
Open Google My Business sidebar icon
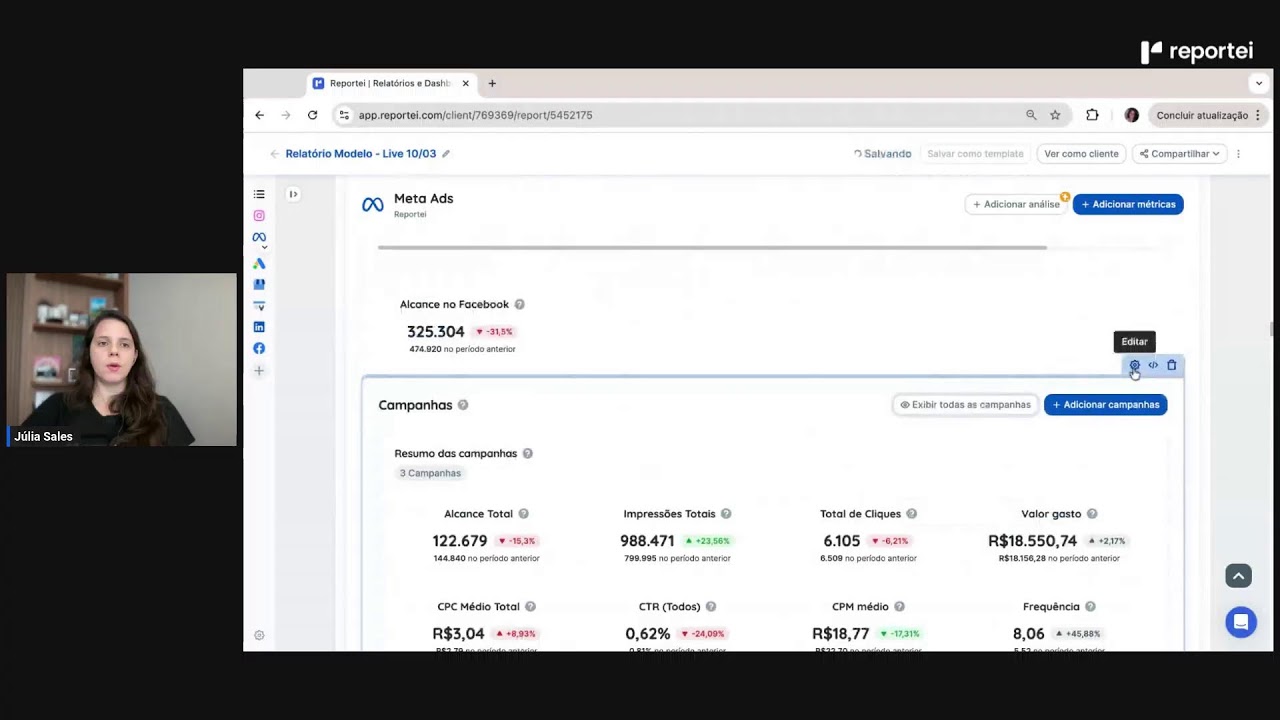[x=259, y=285]
